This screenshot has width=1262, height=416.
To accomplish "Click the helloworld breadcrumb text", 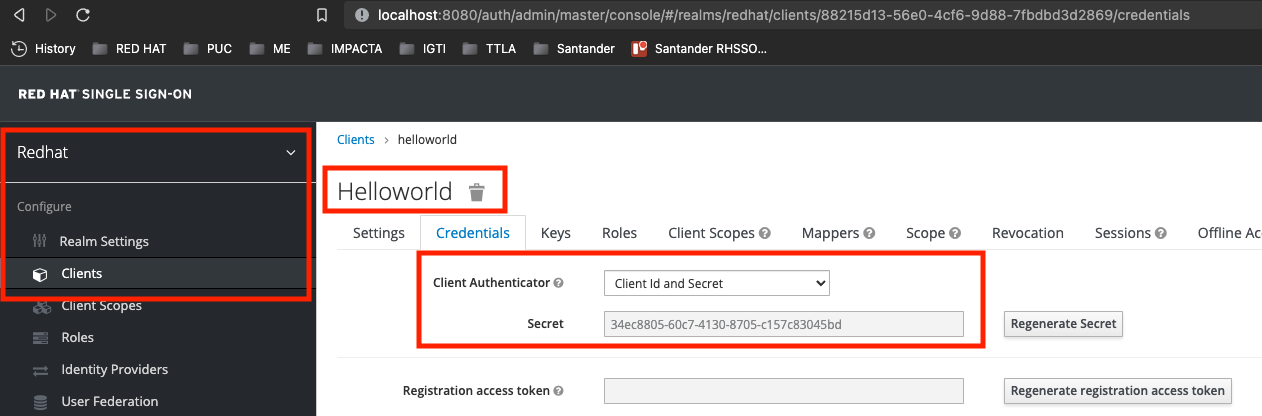I will (x=427, y=140).
